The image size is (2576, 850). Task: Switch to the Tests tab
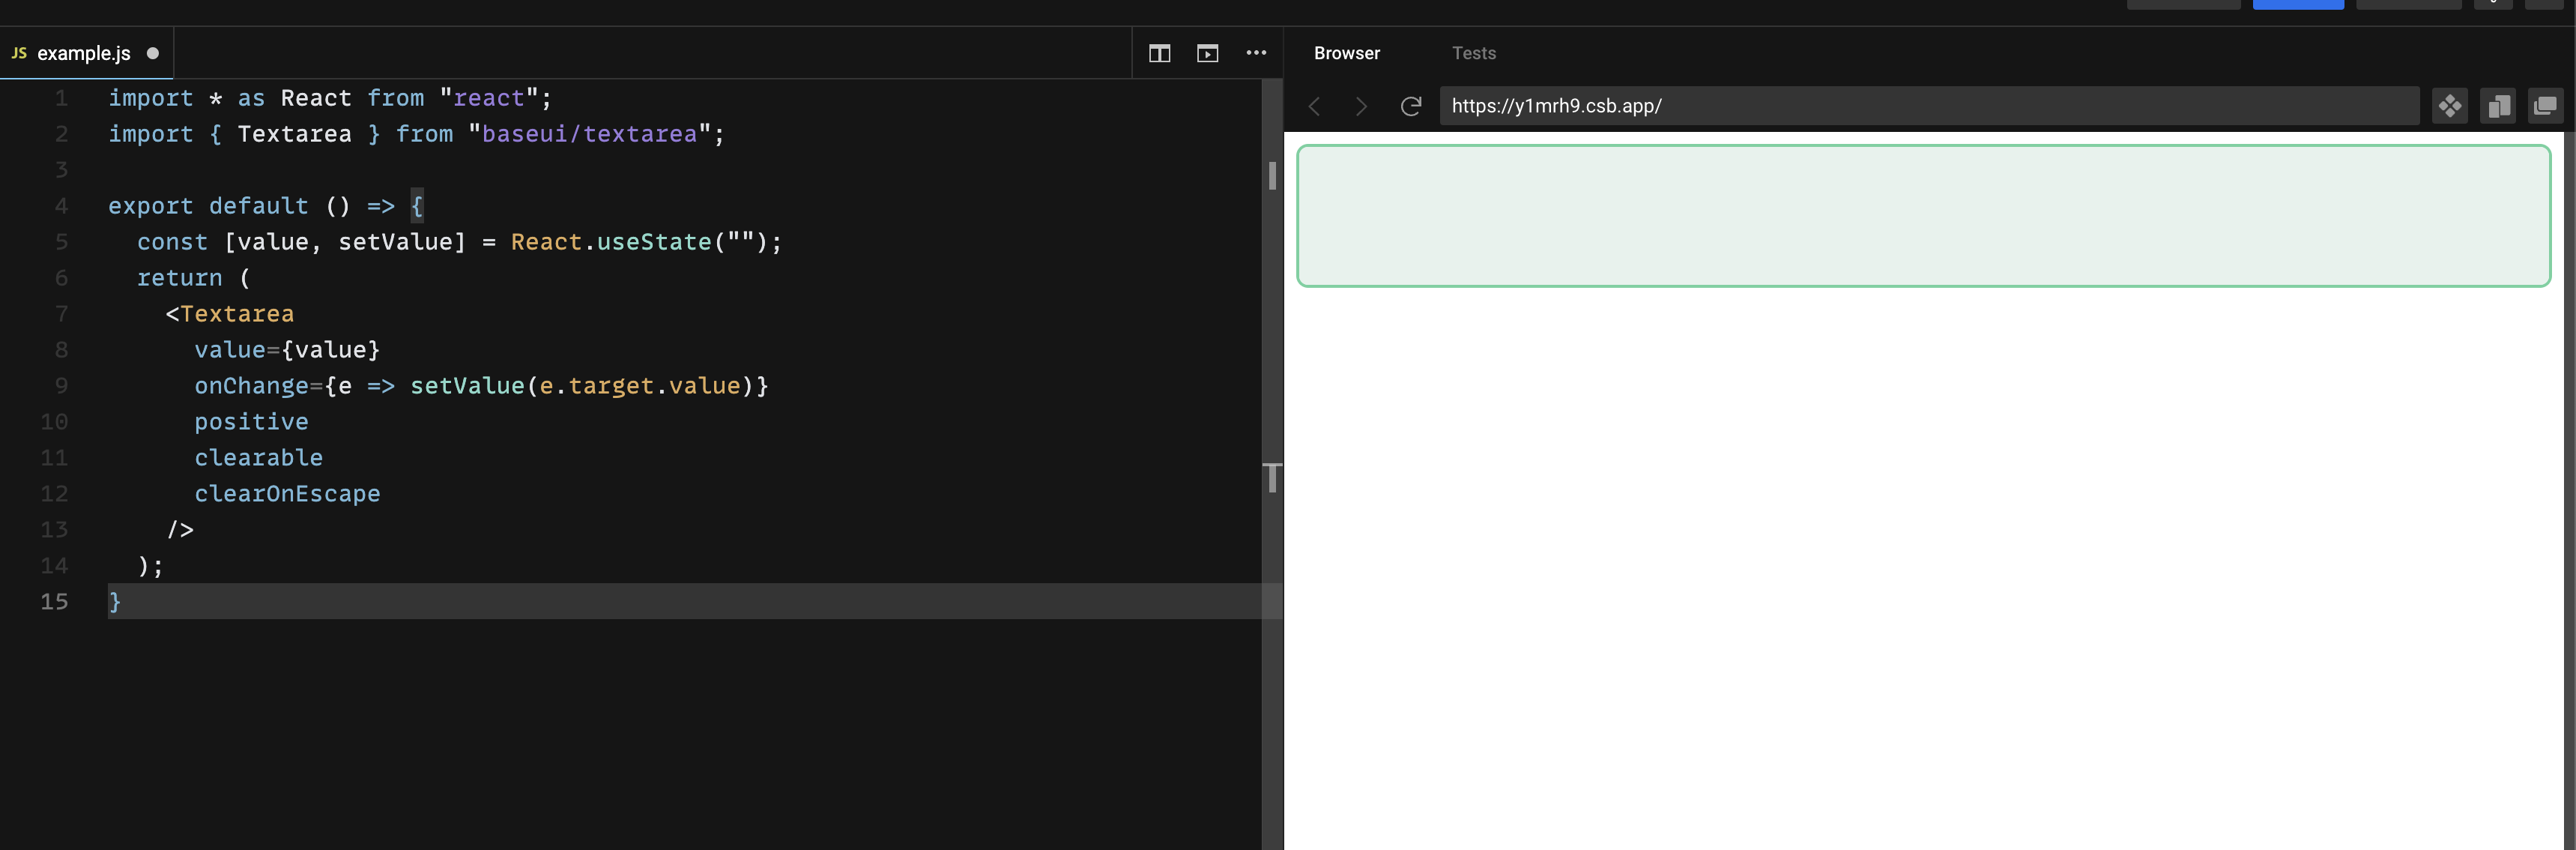point(1473,53)
